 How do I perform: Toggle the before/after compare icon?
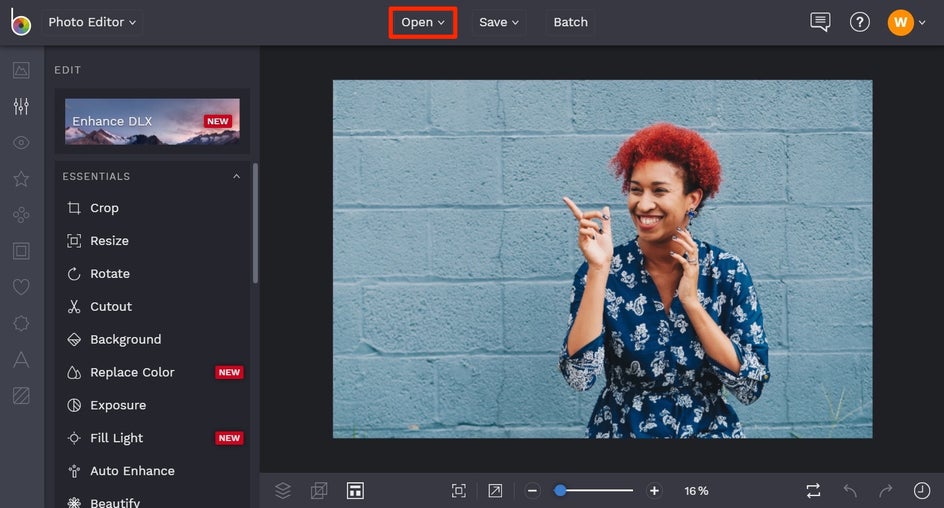point(813,490)
